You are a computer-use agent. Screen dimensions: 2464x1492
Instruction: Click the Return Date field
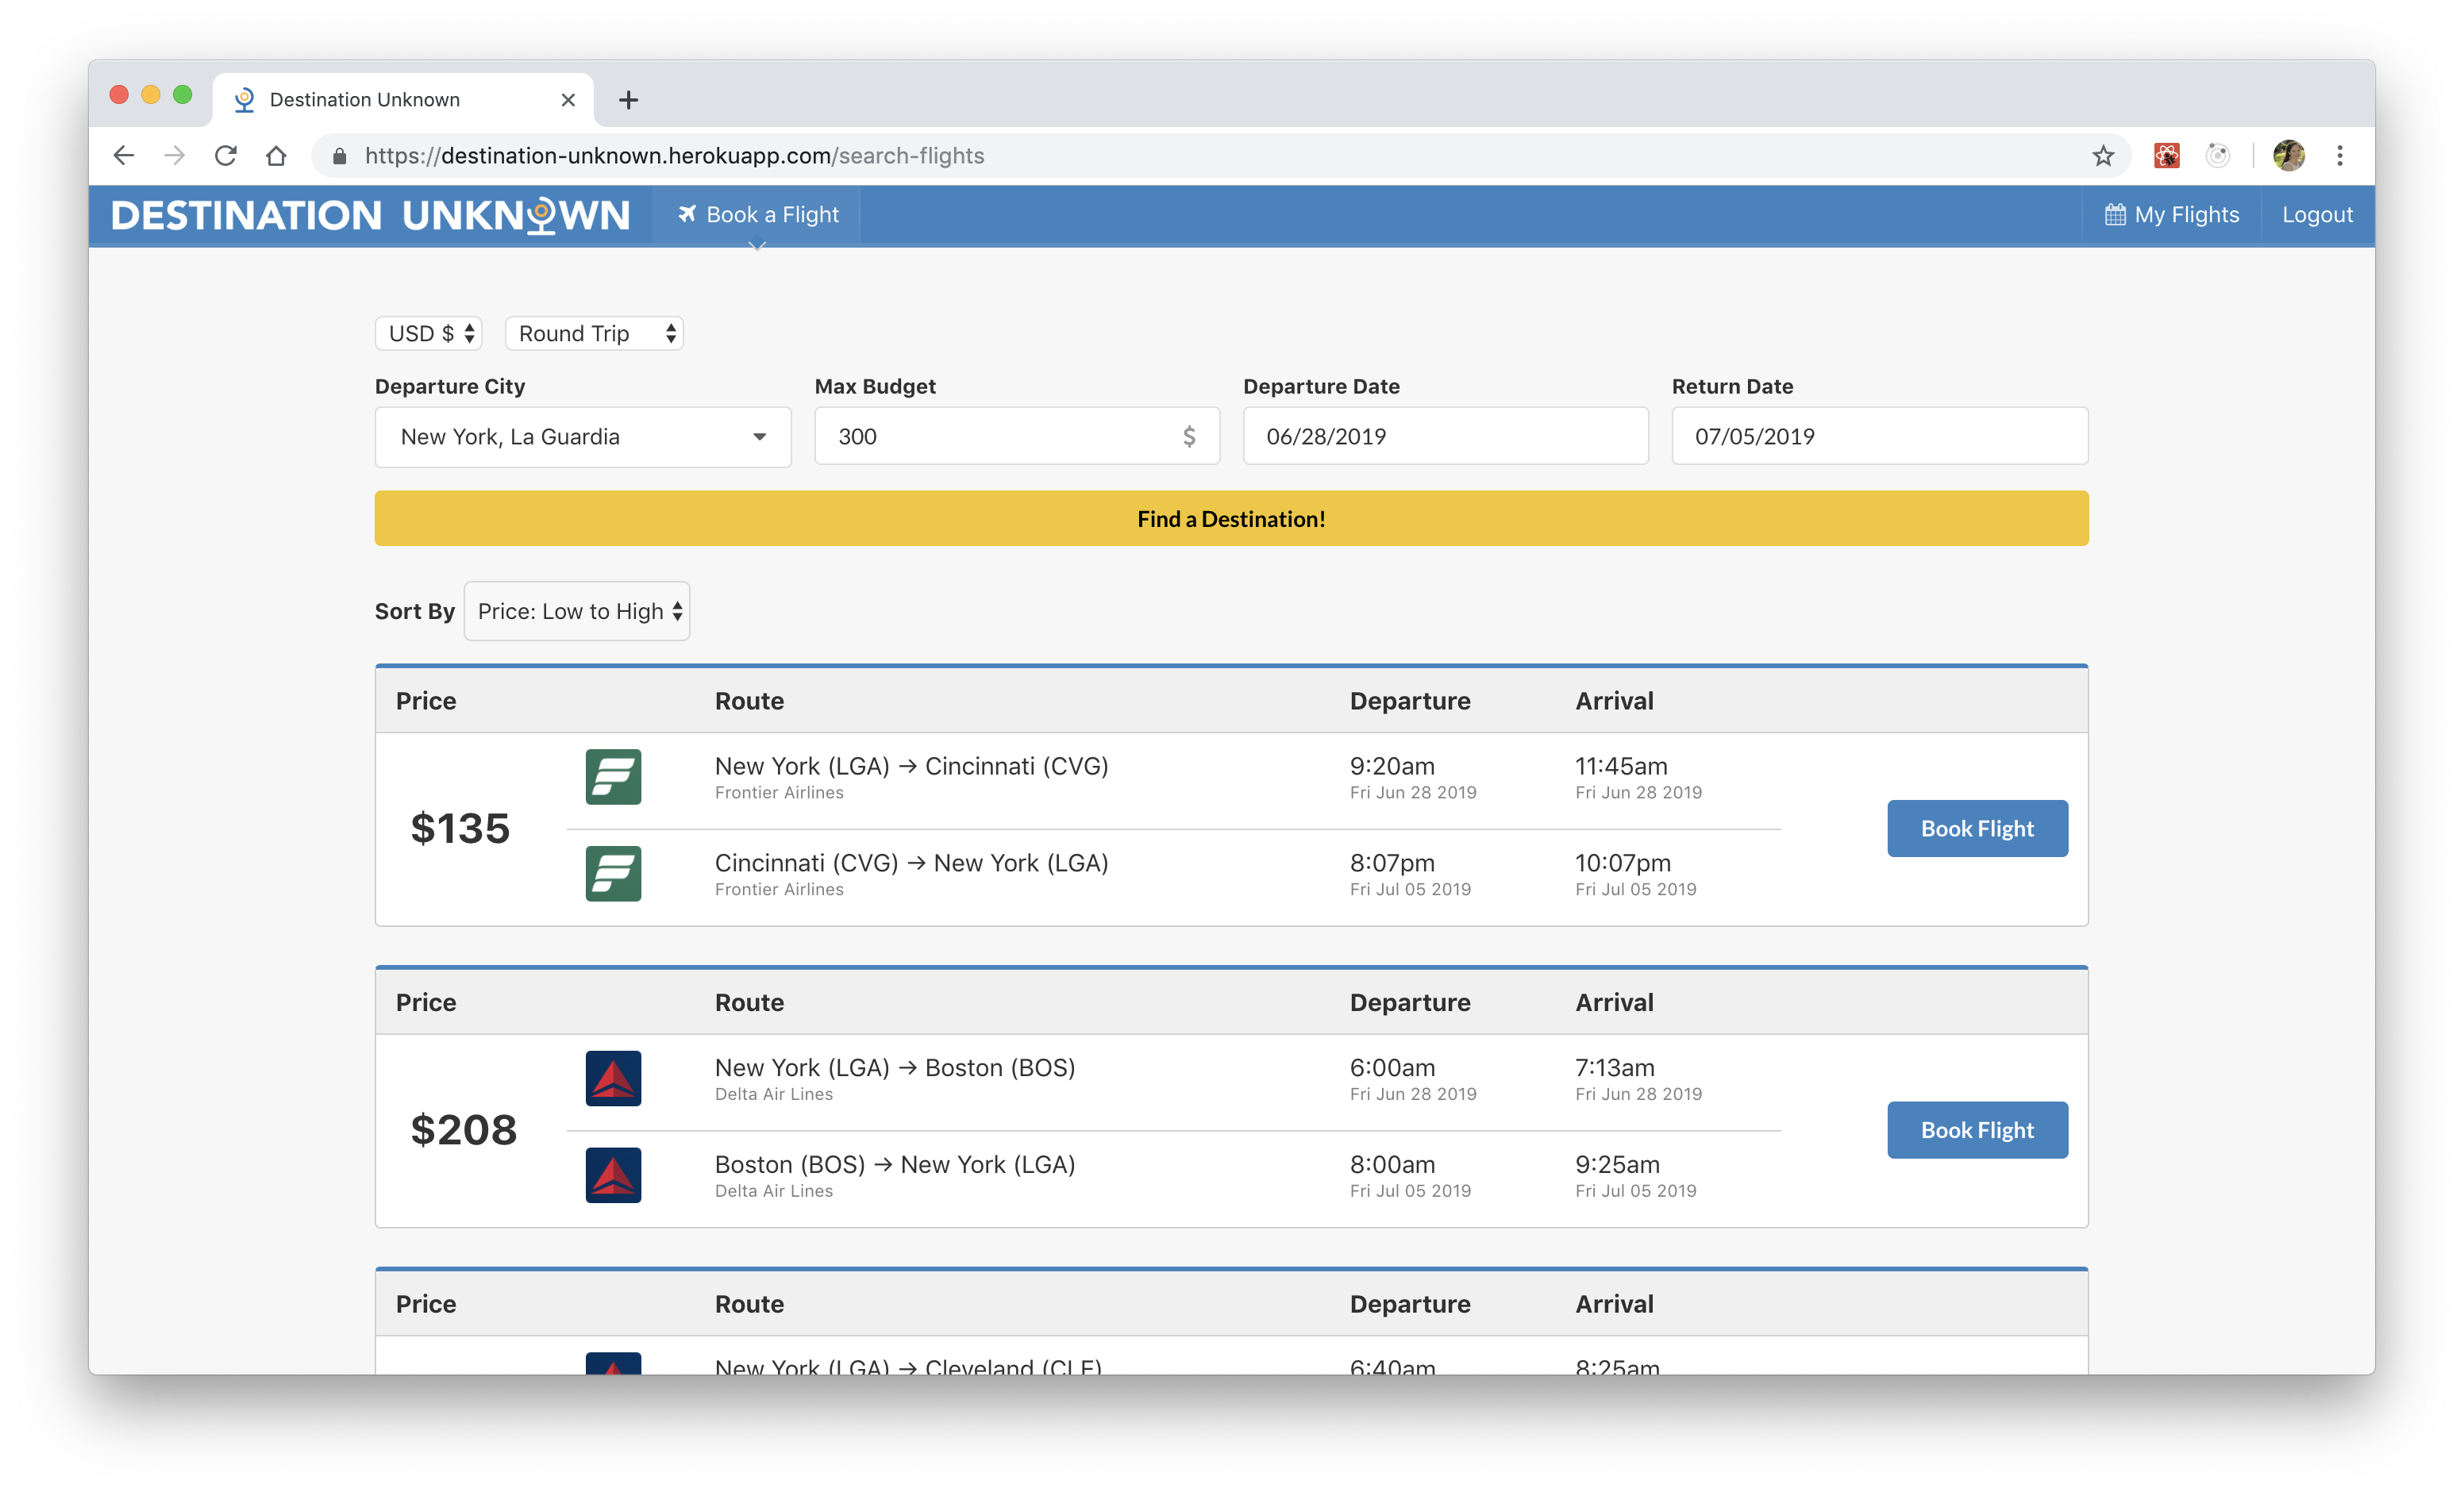1880,436
